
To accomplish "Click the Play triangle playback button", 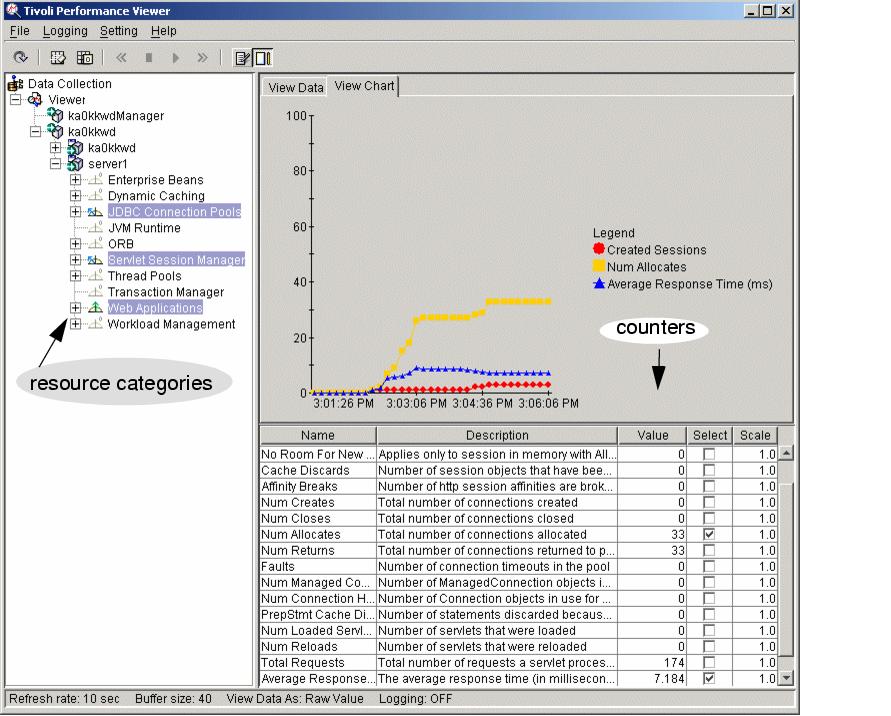I will (176, 57).
